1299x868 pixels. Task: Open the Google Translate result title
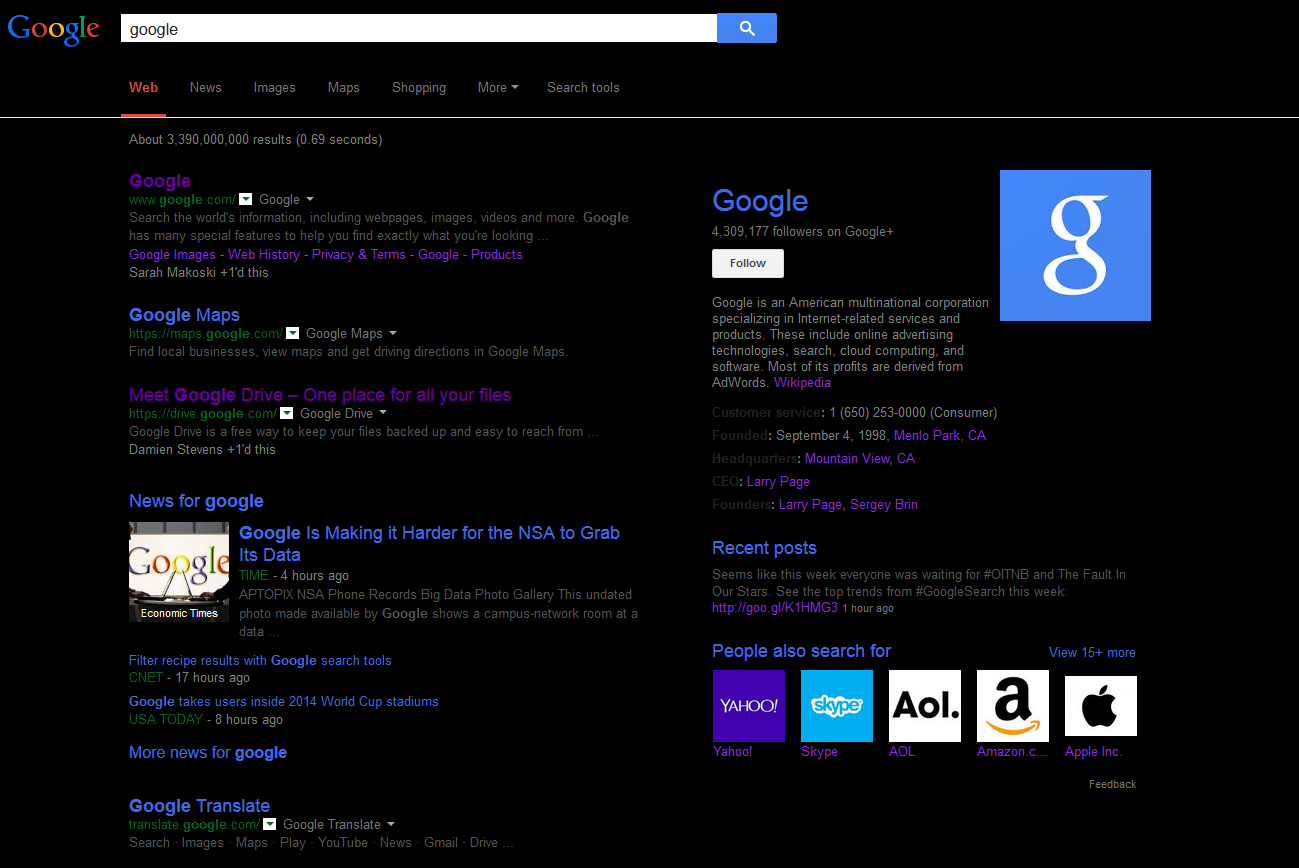(x=199, y=806)
